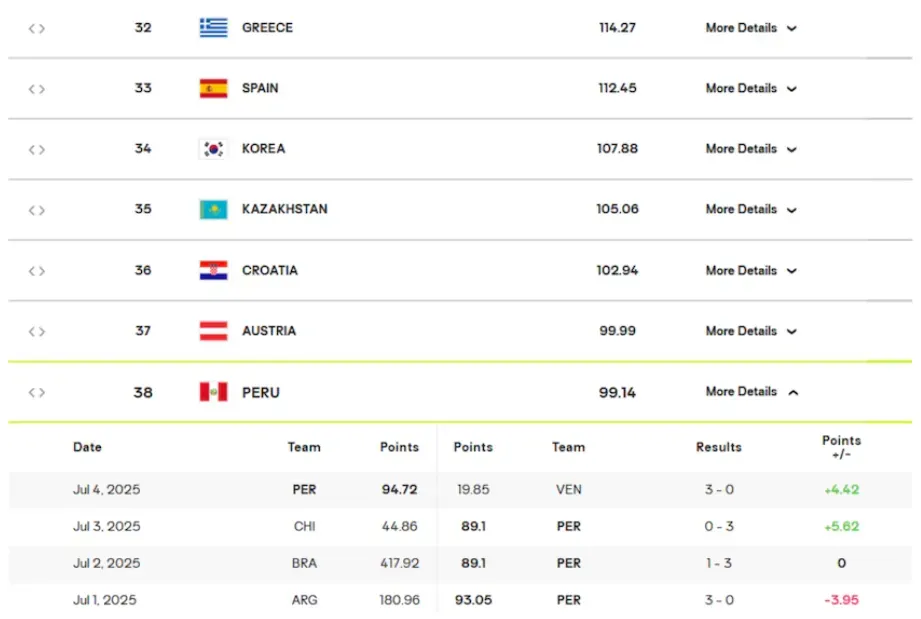
Task: Collapse Peru's More Details section
Action: (750, 392)
